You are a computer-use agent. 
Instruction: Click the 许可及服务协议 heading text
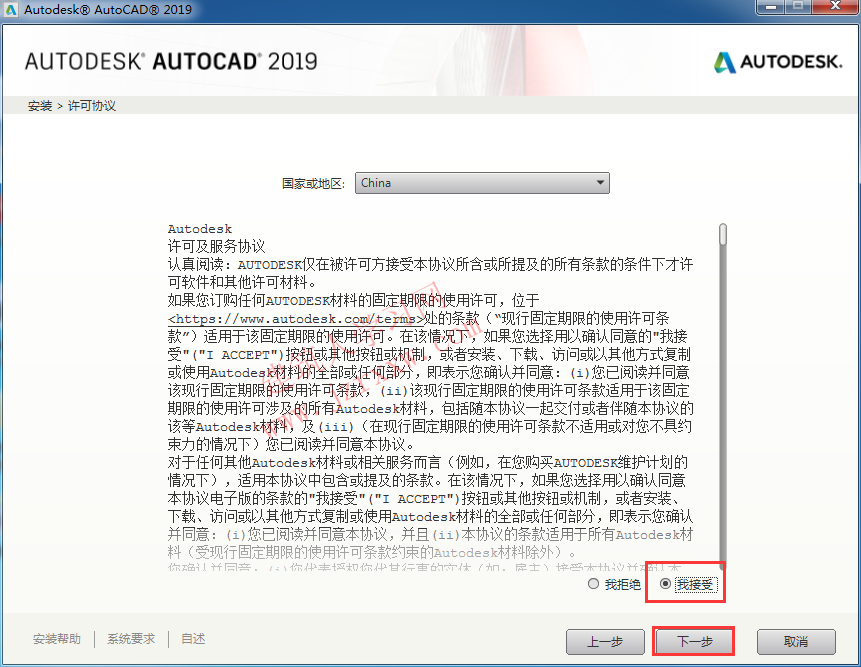216,246
